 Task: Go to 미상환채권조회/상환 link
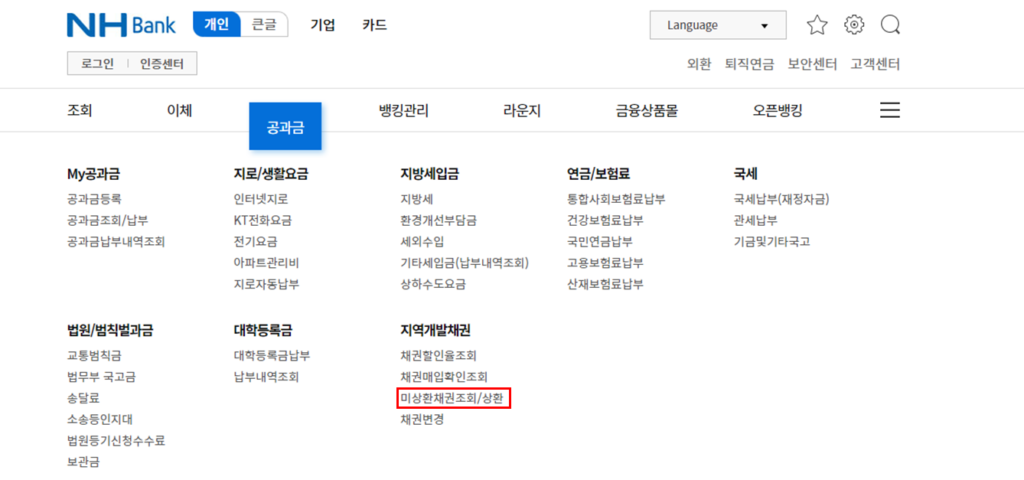[454, 399]
